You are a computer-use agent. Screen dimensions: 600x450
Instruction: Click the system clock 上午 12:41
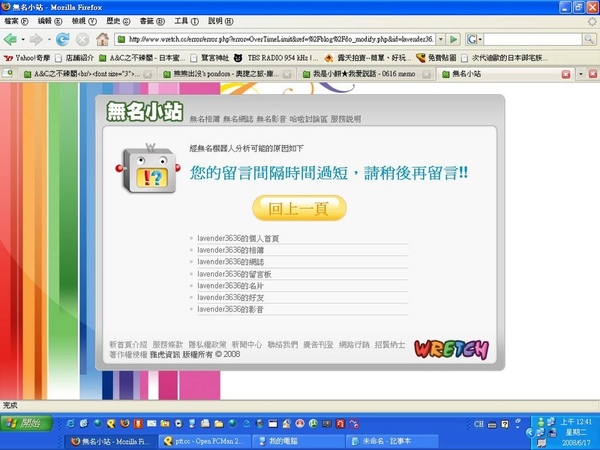[576, 422]
